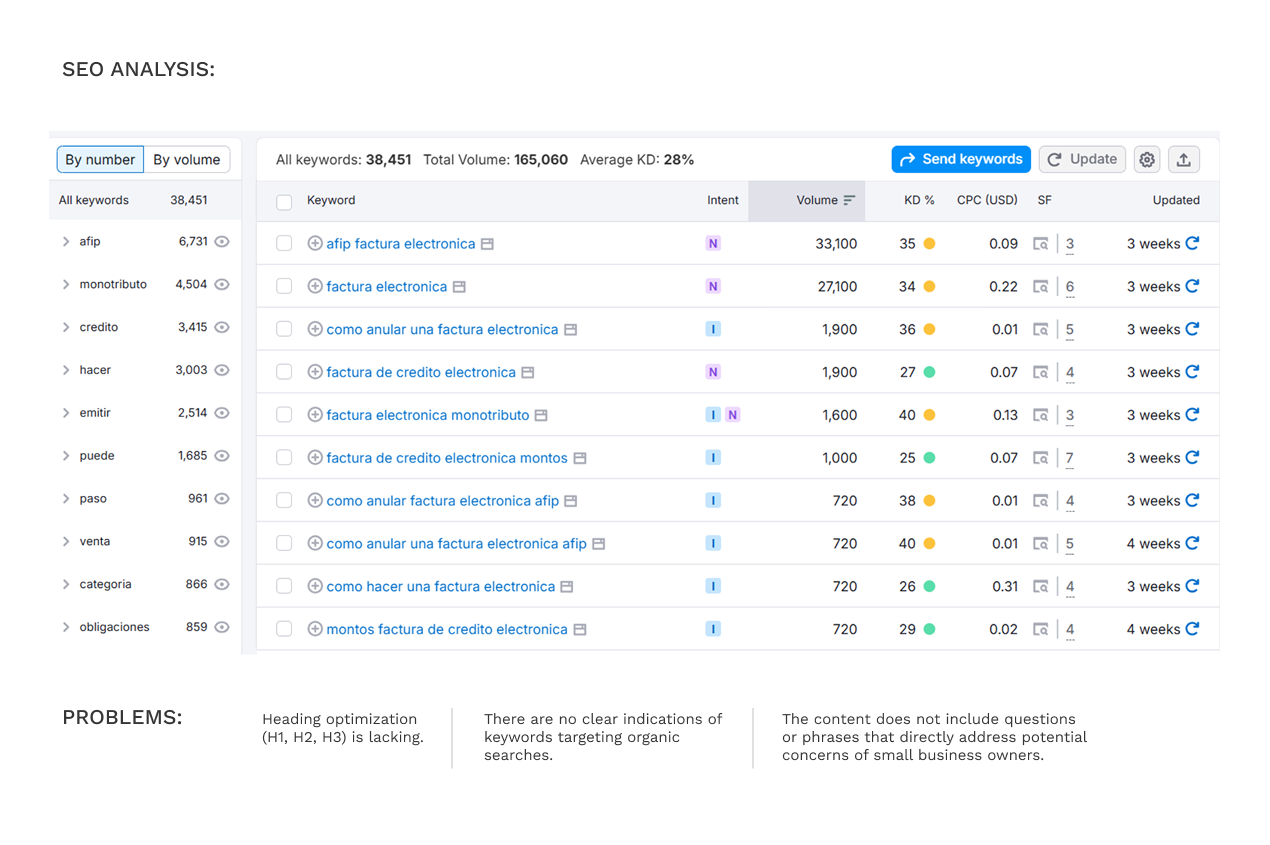Click plus icon for 'como anular factura electronica afip'
The image size is (1270, 845).
point(315,501)
